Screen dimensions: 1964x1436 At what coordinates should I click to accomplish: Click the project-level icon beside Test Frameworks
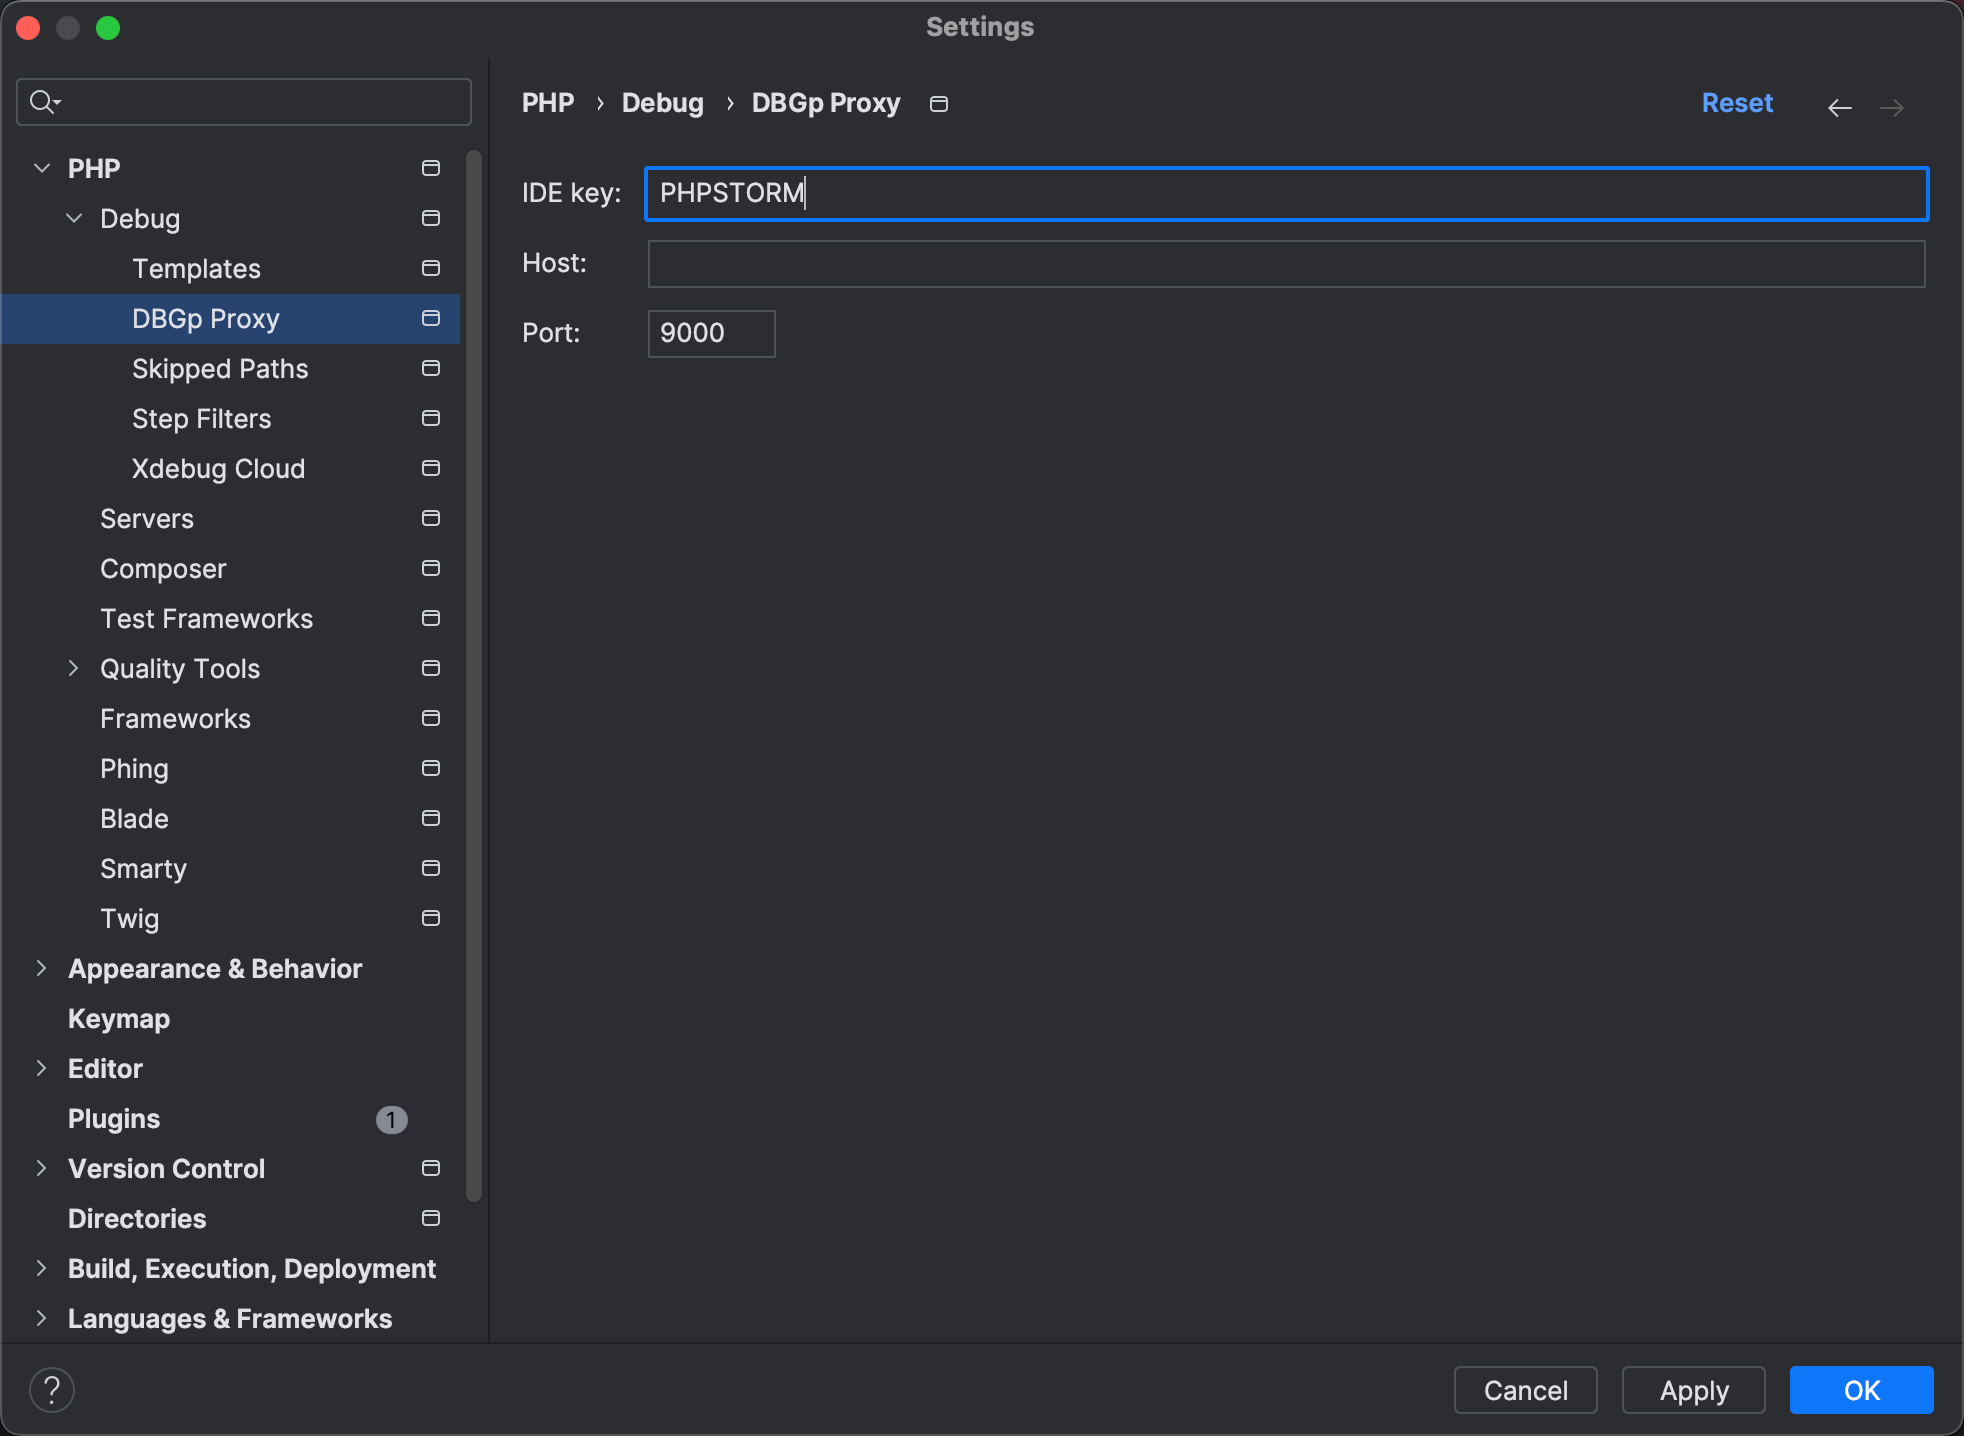coord(431,618)
